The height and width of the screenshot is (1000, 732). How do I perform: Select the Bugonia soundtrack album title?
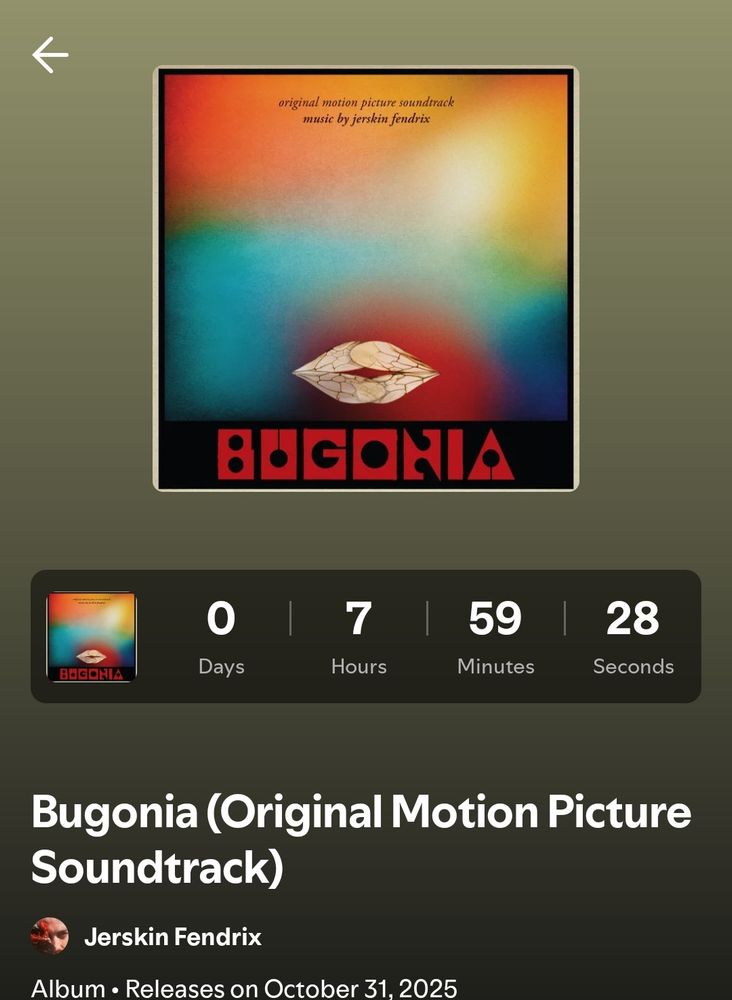point(361,839)
